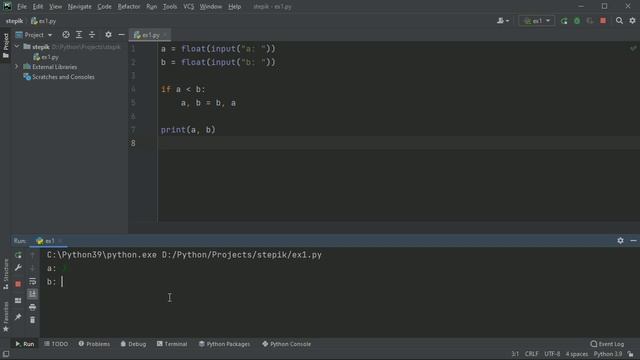Open the user account icon menu
This screenshot has height=360, width=640.
(503, 21)
